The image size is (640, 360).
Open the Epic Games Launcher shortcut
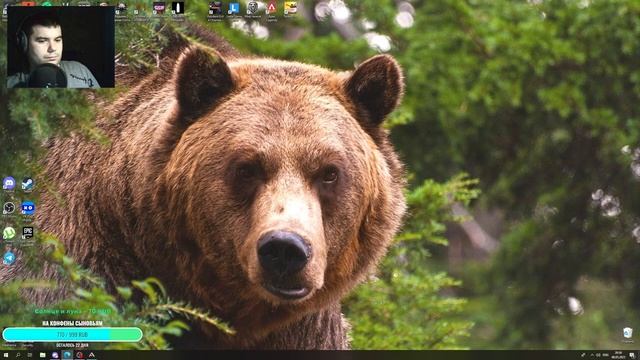pyautogui.click(x=28, y=233)
